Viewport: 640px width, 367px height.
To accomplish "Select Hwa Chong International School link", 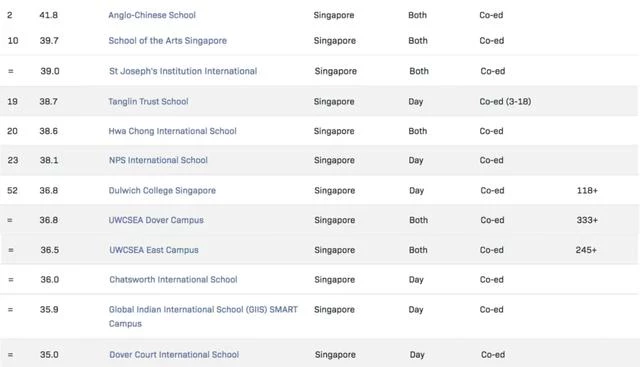I will (172, 131).
